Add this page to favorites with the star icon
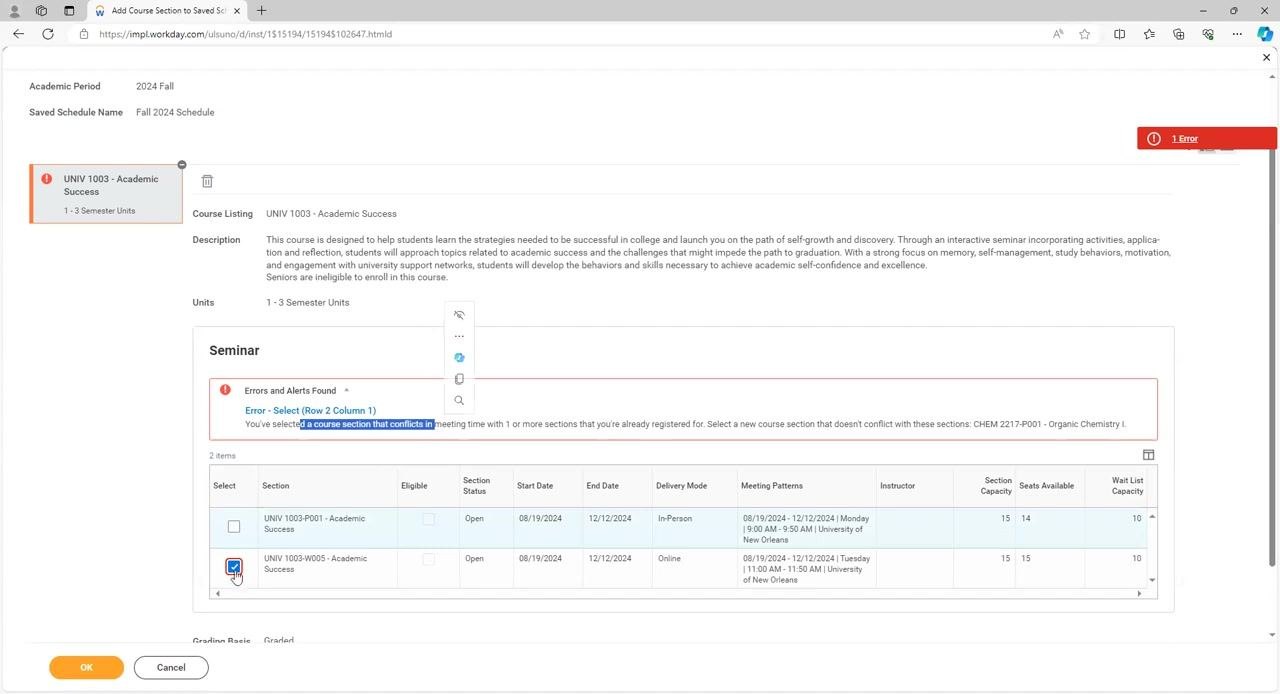The width and height of the screenshot is (1280, 694). (1085, 34)
